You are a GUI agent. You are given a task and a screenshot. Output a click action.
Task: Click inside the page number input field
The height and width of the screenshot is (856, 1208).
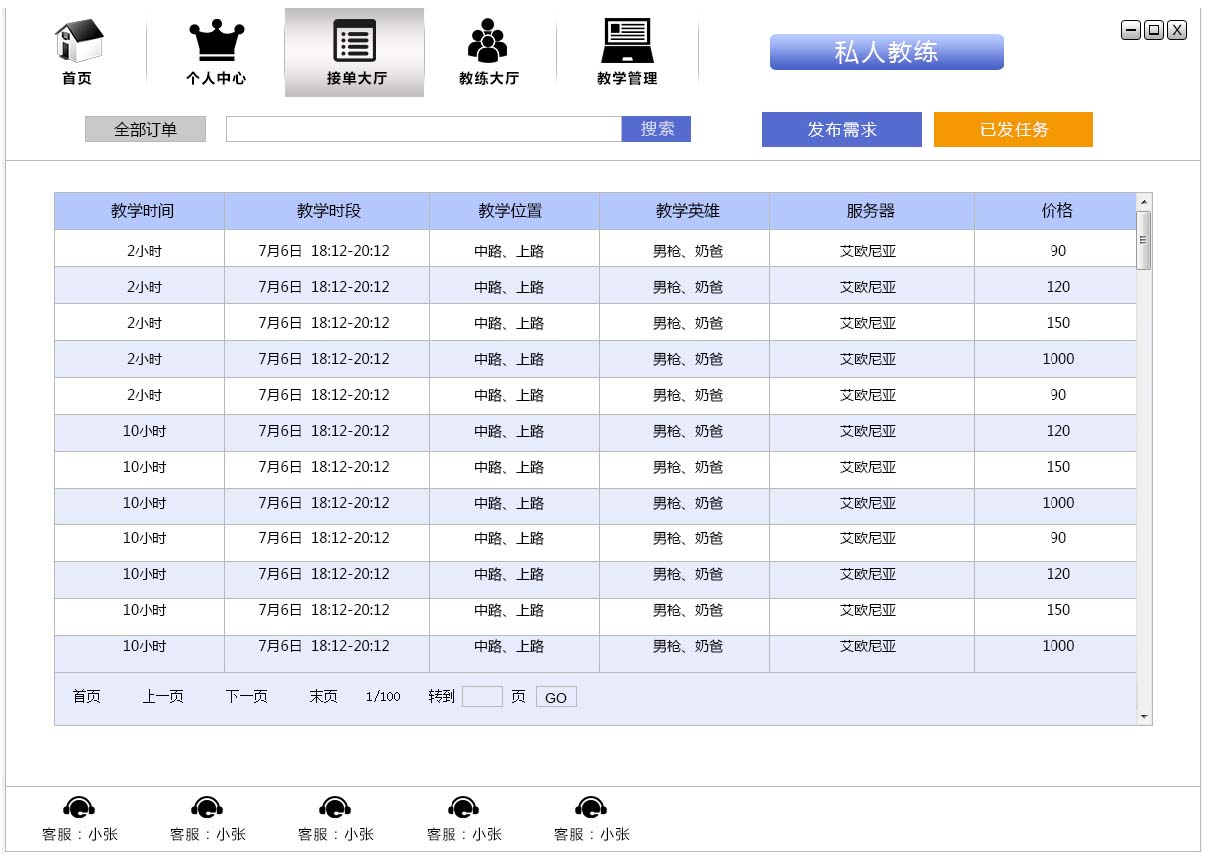coord(483,696)
